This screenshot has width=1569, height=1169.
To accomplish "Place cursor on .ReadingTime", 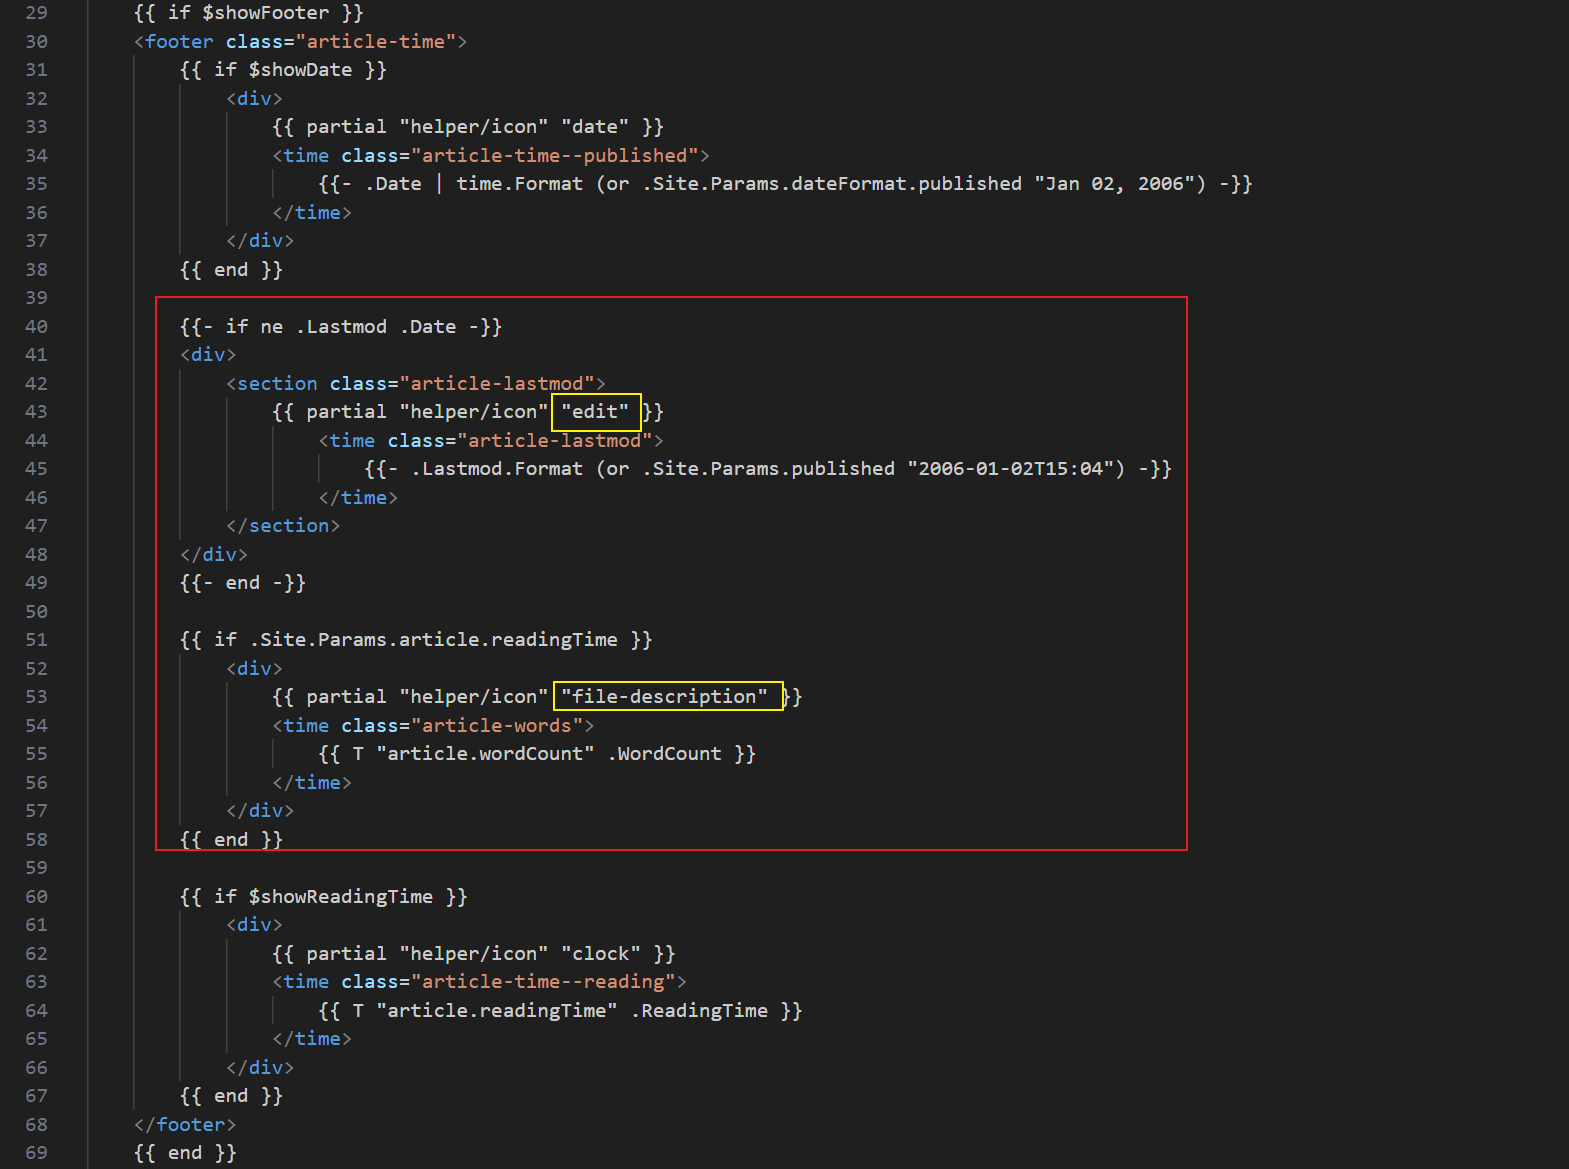I will coord(699,1011).
